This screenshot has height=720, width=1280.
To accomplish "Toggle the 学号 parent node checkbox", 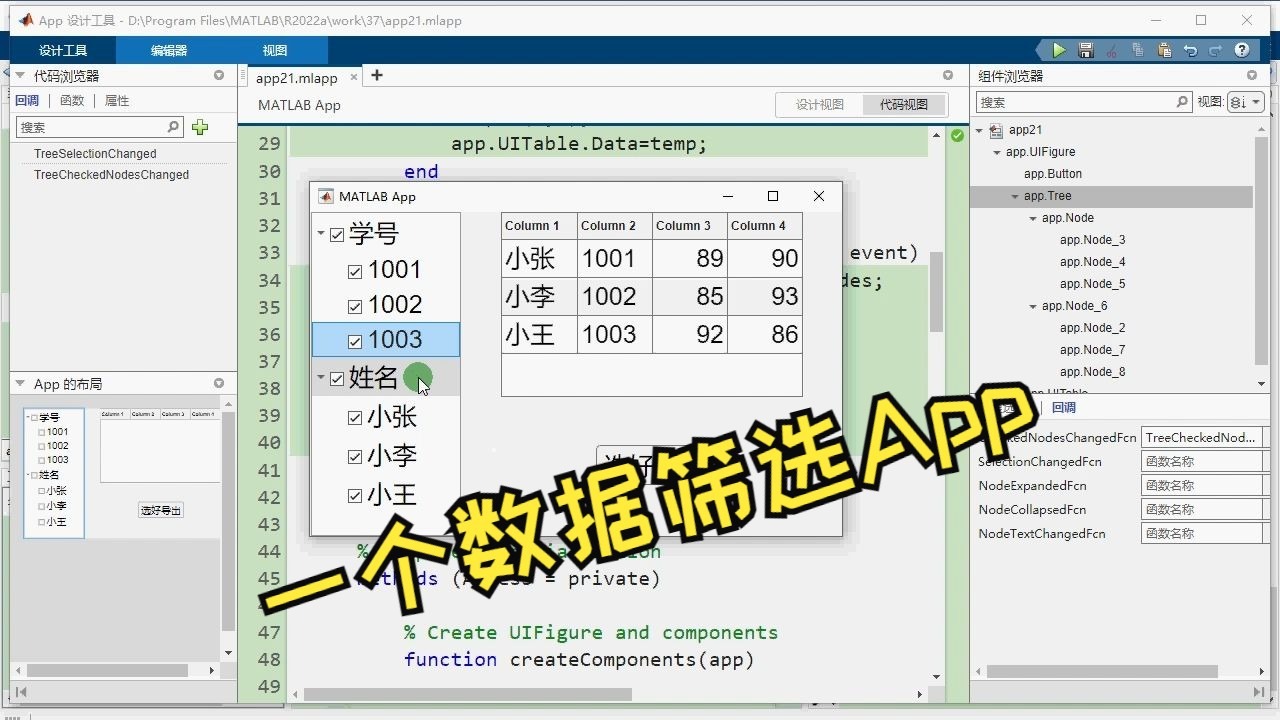I will (336, 233).
